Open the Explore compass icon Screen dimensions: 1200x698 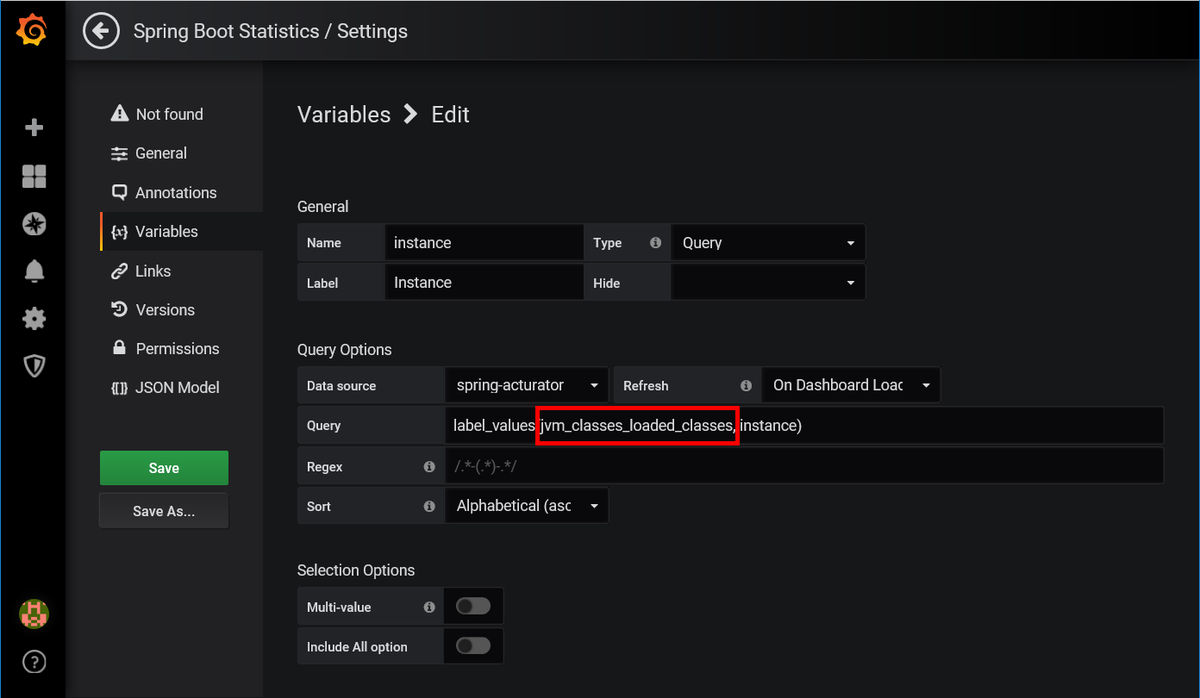(x=34, y=224)
